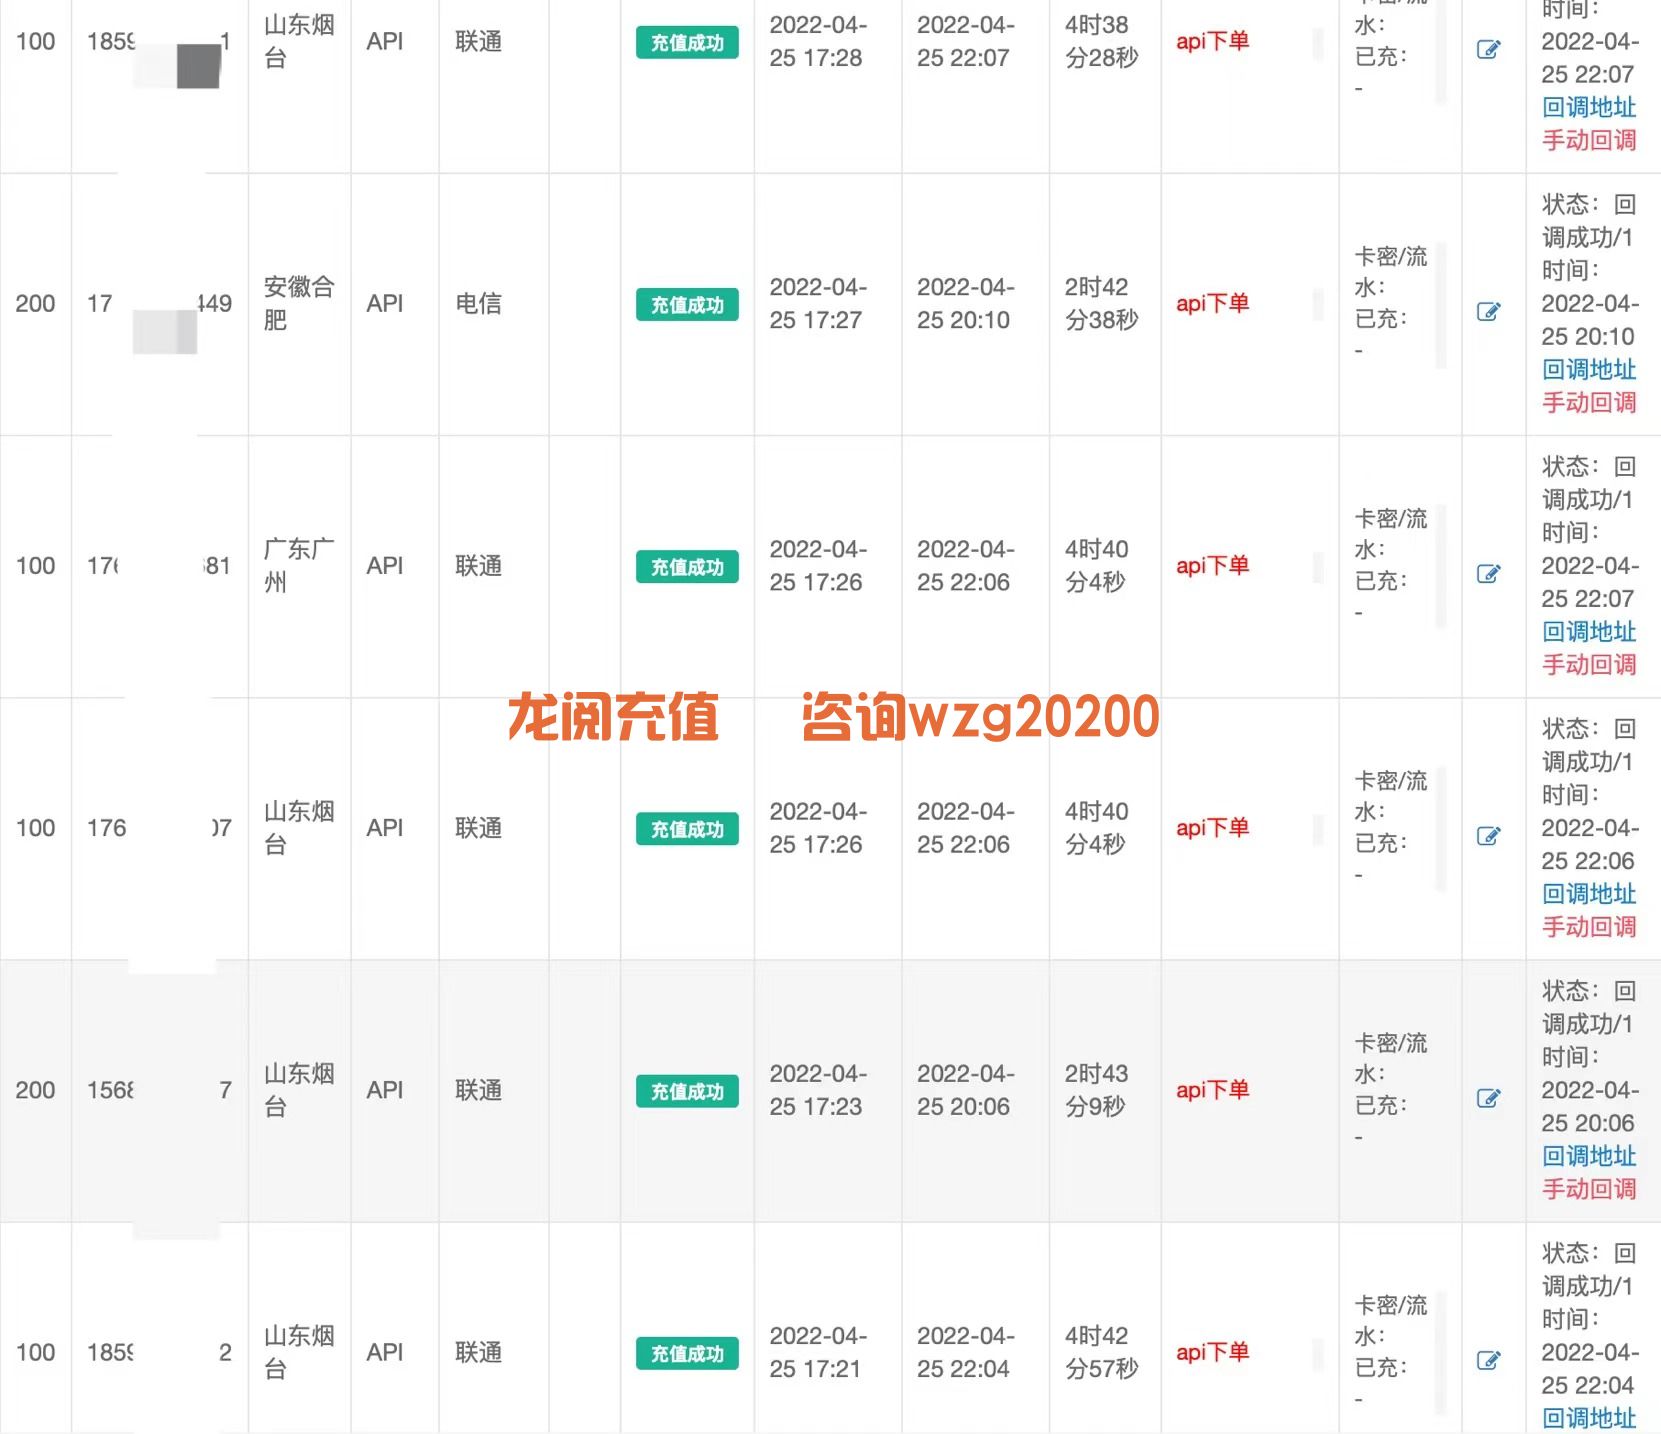Click 充值成功 badge in the 17:23 order row

click(x=687, y=1090)
